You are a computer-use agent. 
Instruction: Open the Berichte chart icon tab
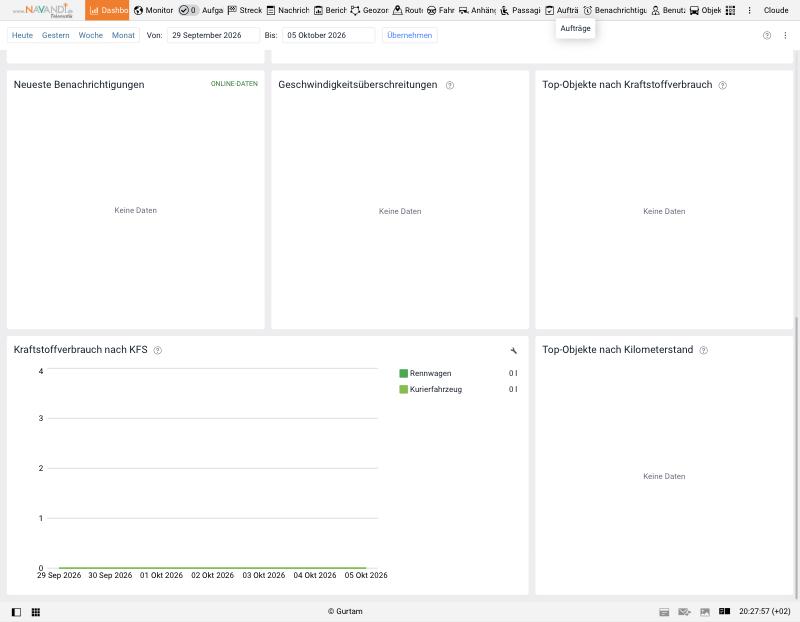pyautogui.click(x=330, y=10)
